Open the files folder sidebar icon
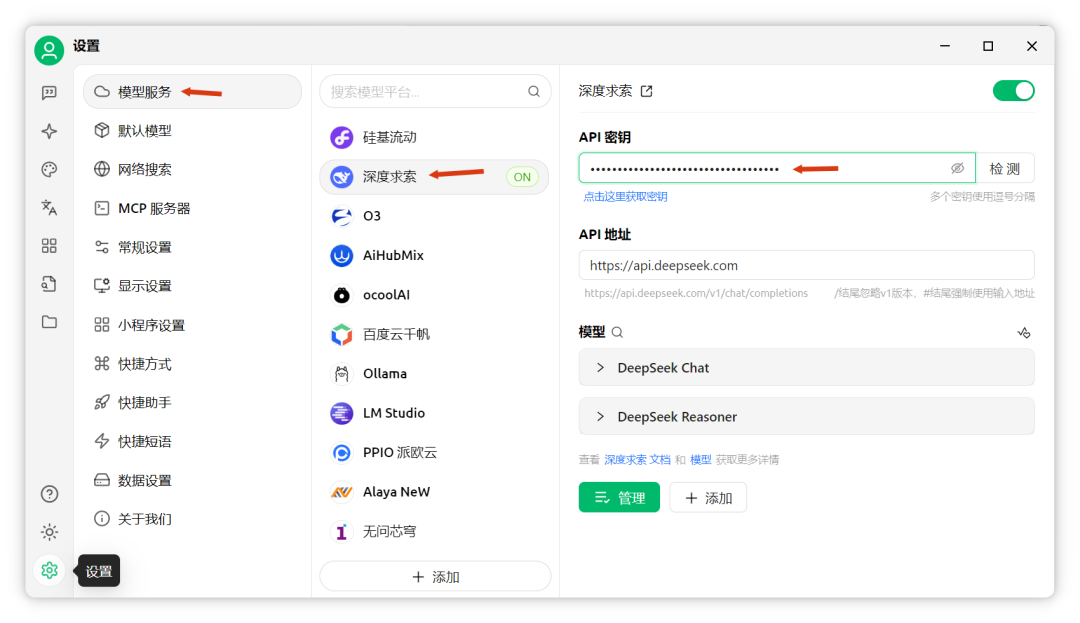 tap(49, 321)
